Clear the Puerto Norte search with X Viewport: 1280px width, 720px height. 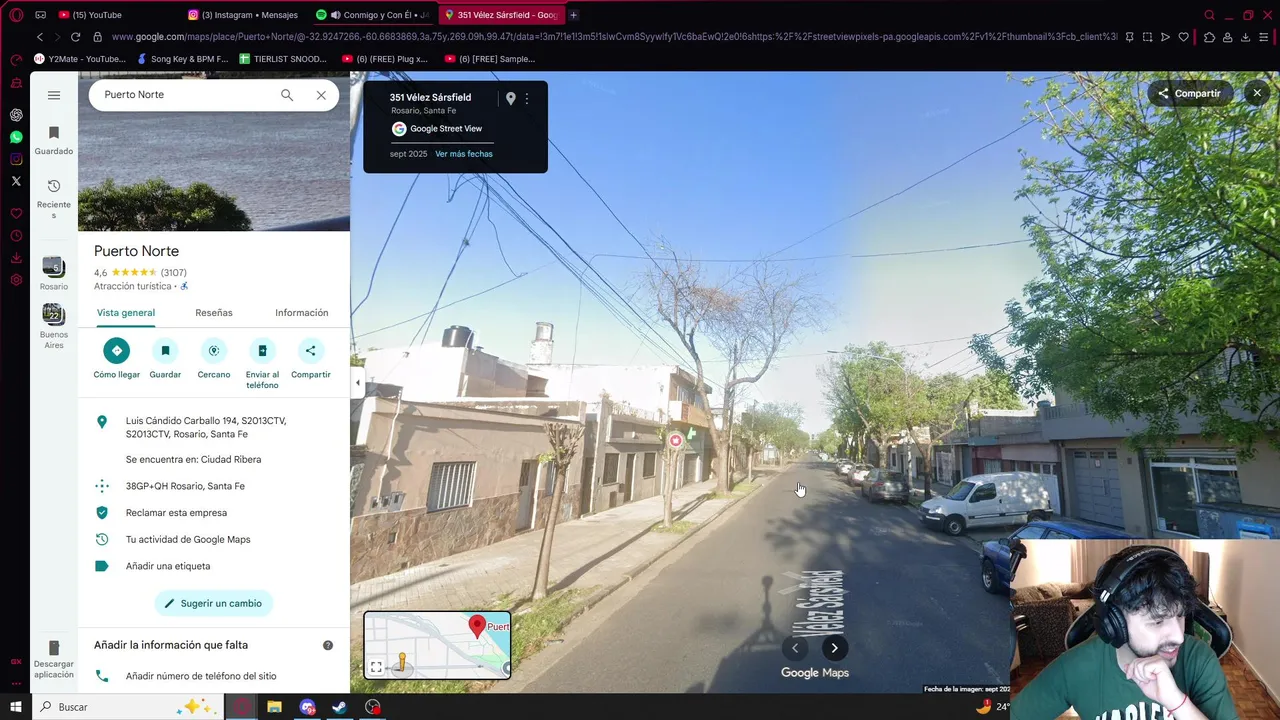pyautogui.click(x=321, y=95)
